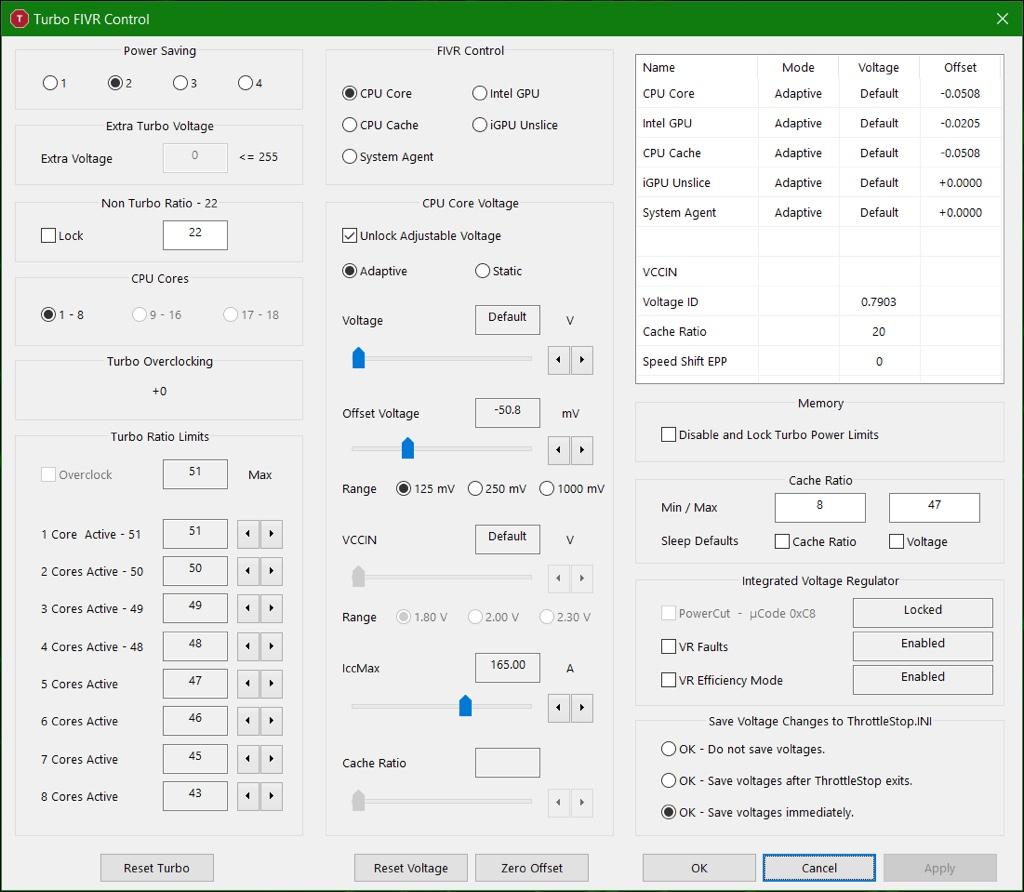The height and width of the screenshot is (892, 1024).
Task: Click the VR Efficiency Mode Enabled button
Action: click(923, 679)
